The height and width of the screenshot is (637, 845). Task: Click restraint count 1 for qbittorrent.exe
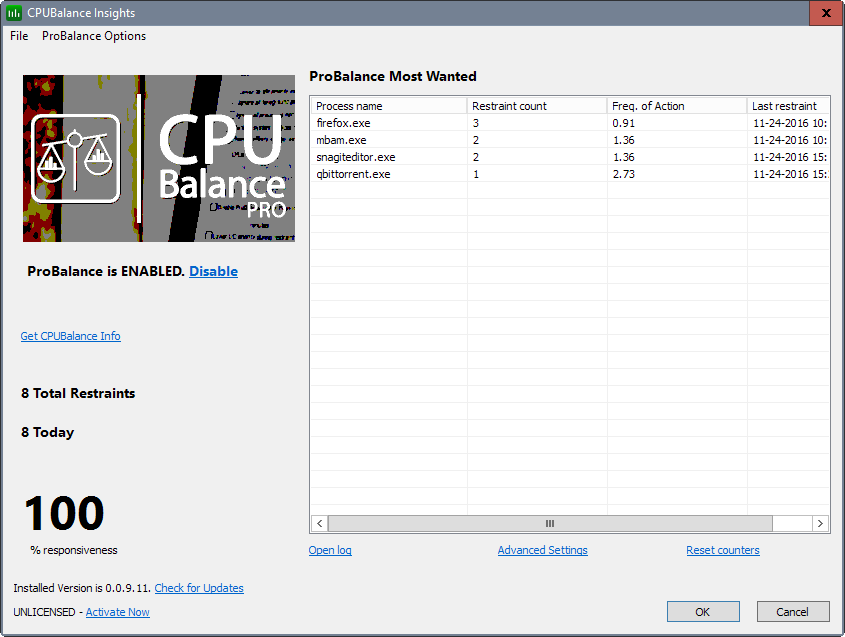point(476,174)
